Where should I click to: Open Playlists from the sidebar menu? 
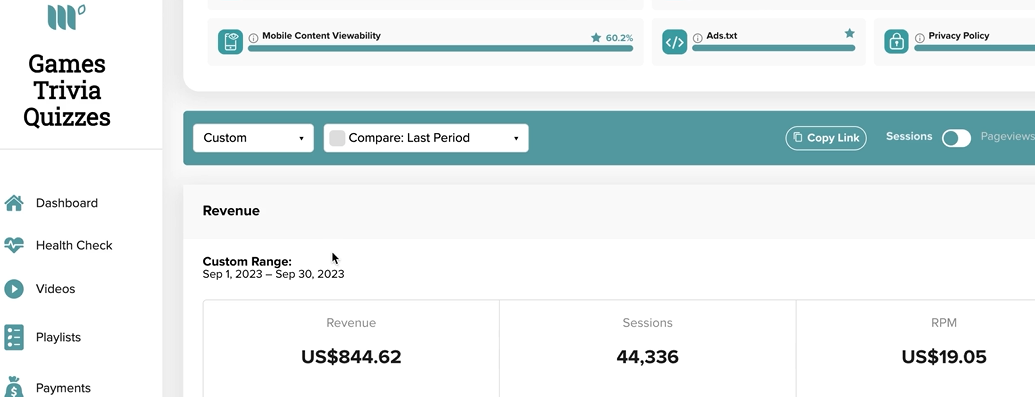click(58, 337)
